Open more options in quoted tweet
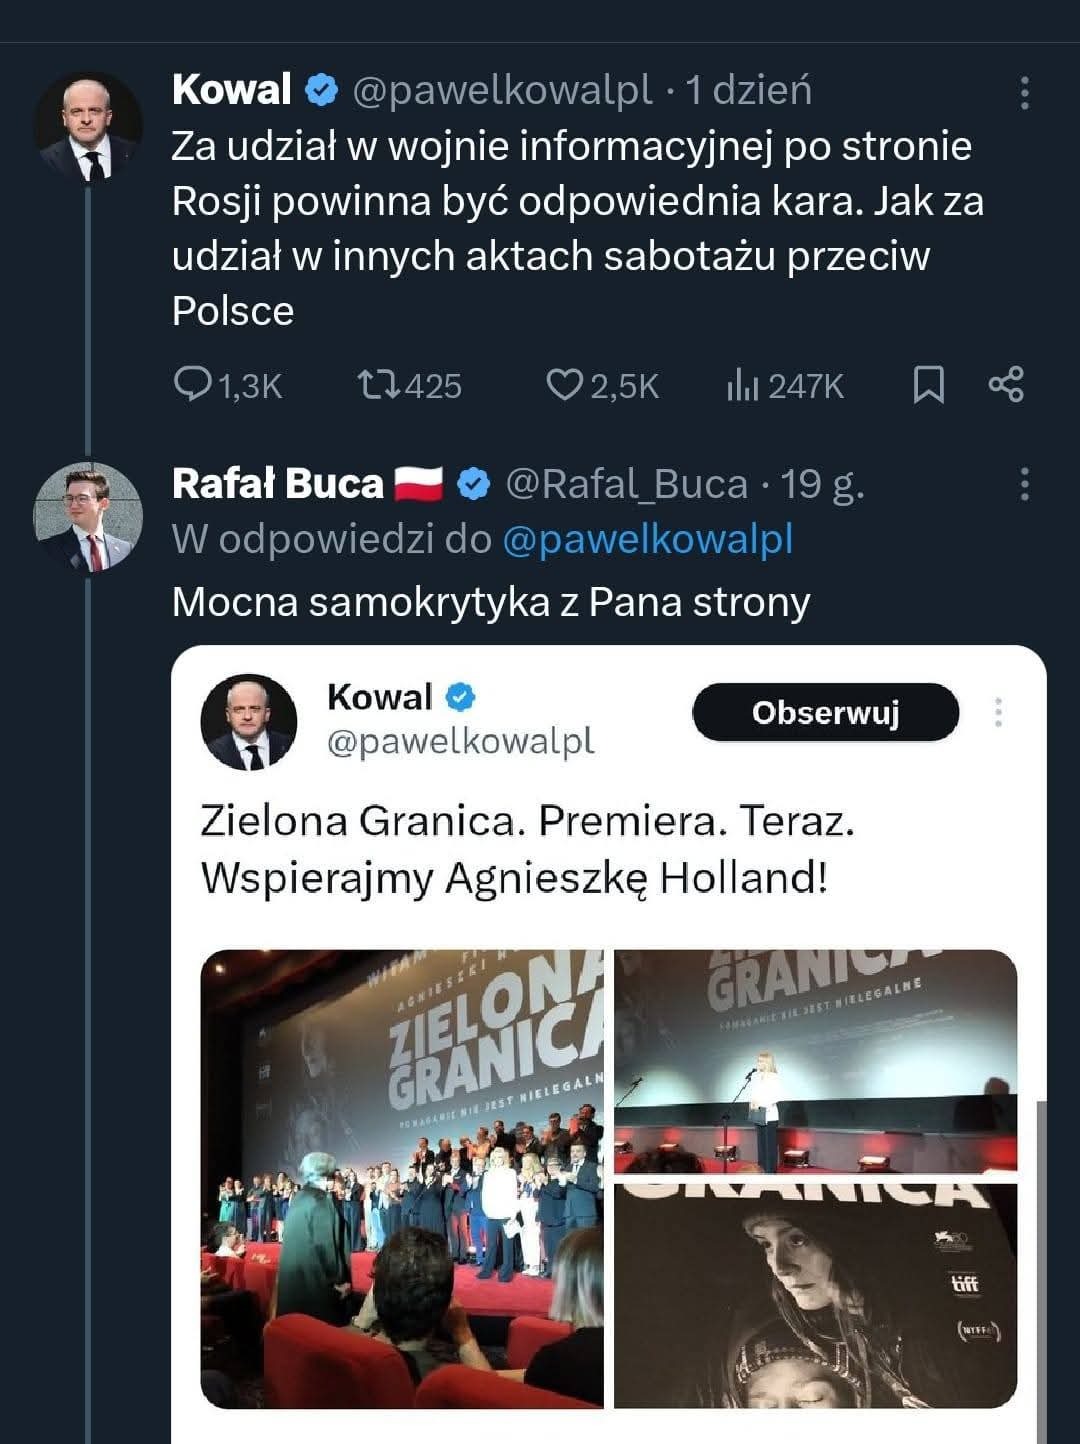This screenshot has width=1080, height=1444. (997, 713)
